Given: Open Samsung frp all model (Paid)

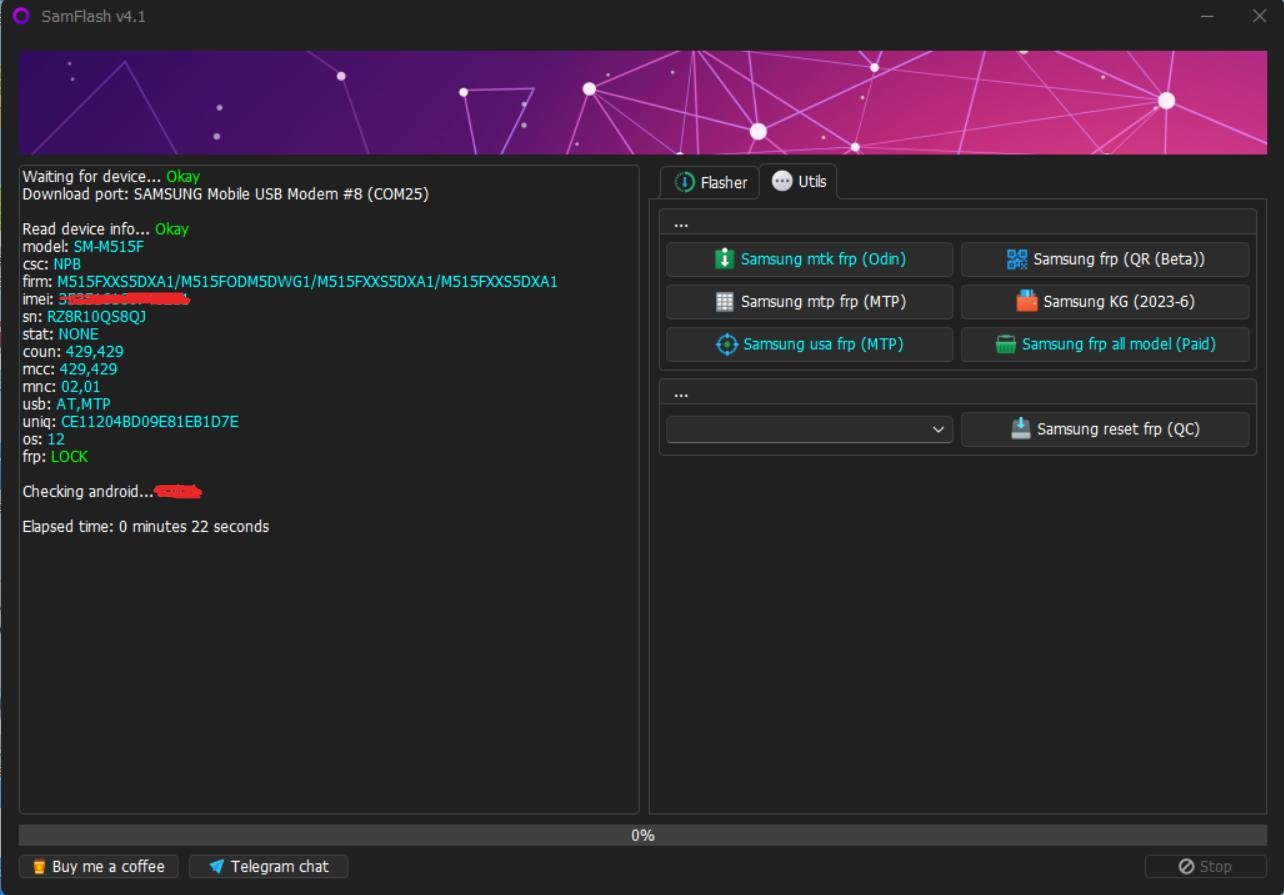Looking at the screenshot, I should 1105,344.
